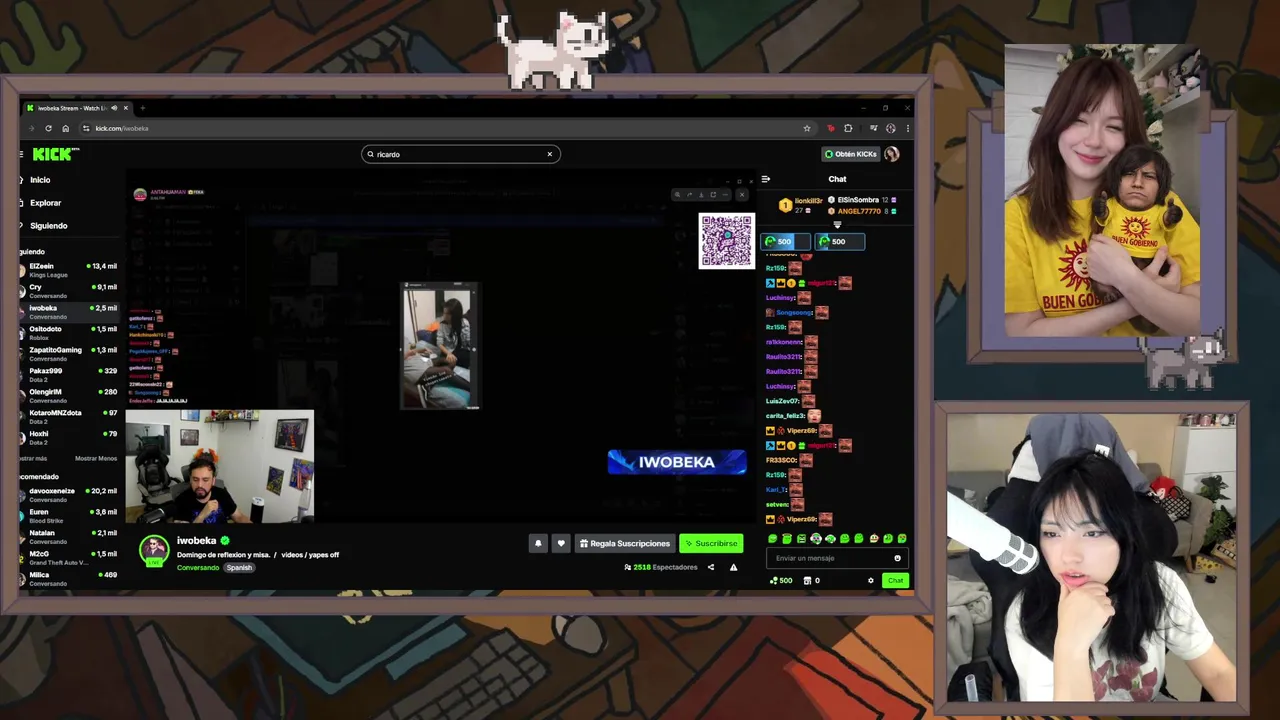Open the emoji picker in message box
The width and height of the screenshot is (1280, 720).
click(x=897, y=558)
